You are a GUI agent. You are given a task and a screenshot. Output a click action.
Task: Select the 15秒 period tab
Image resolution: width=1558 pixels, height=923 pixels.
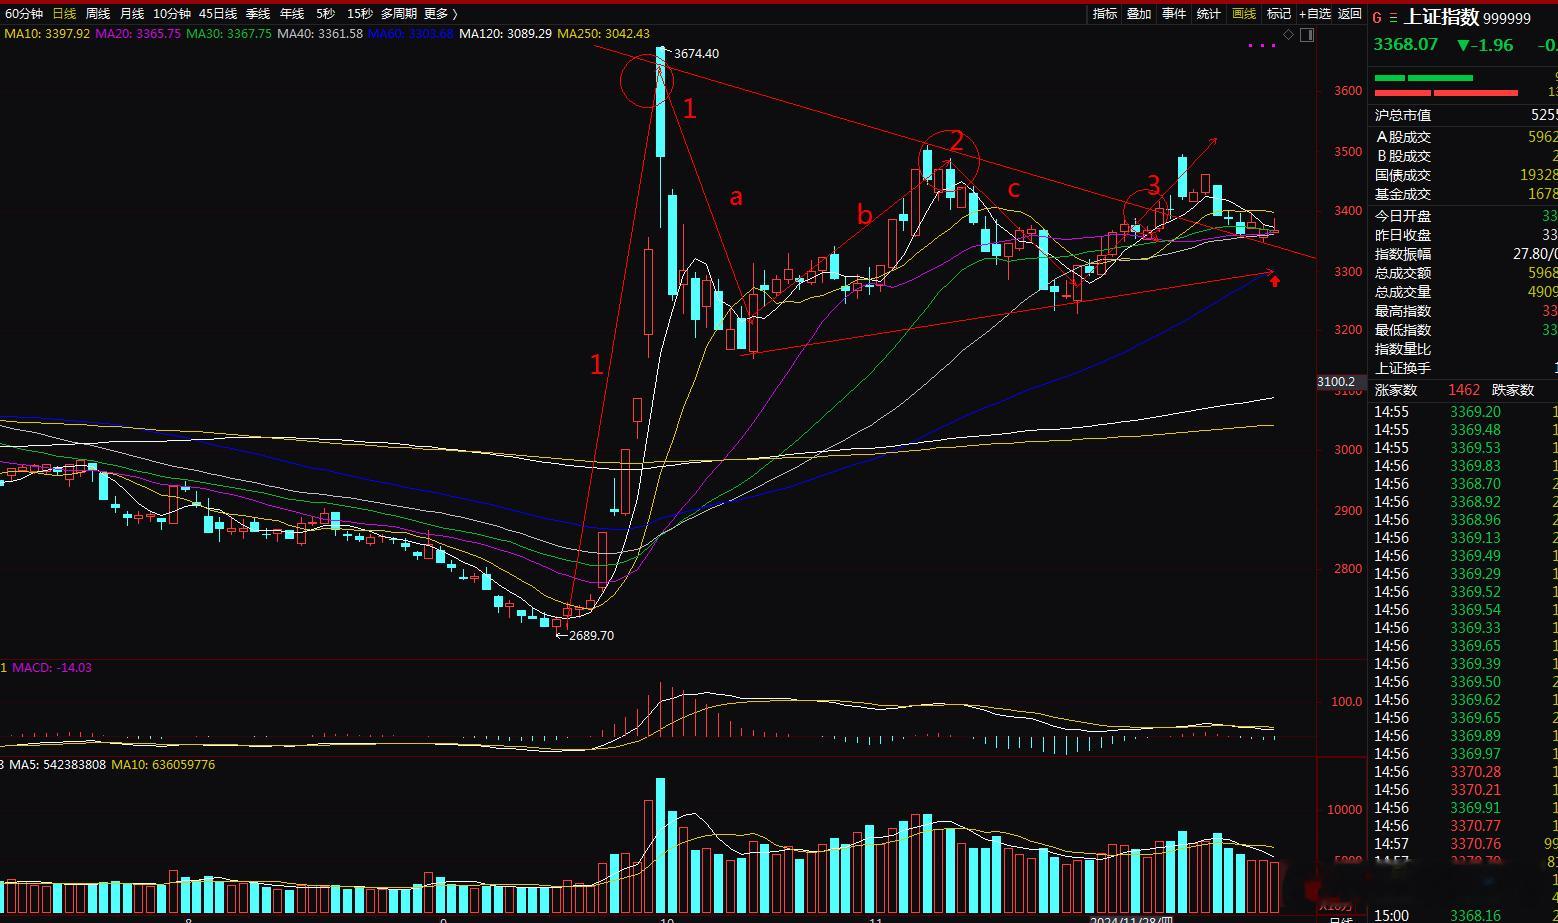(x=360, y=14)
